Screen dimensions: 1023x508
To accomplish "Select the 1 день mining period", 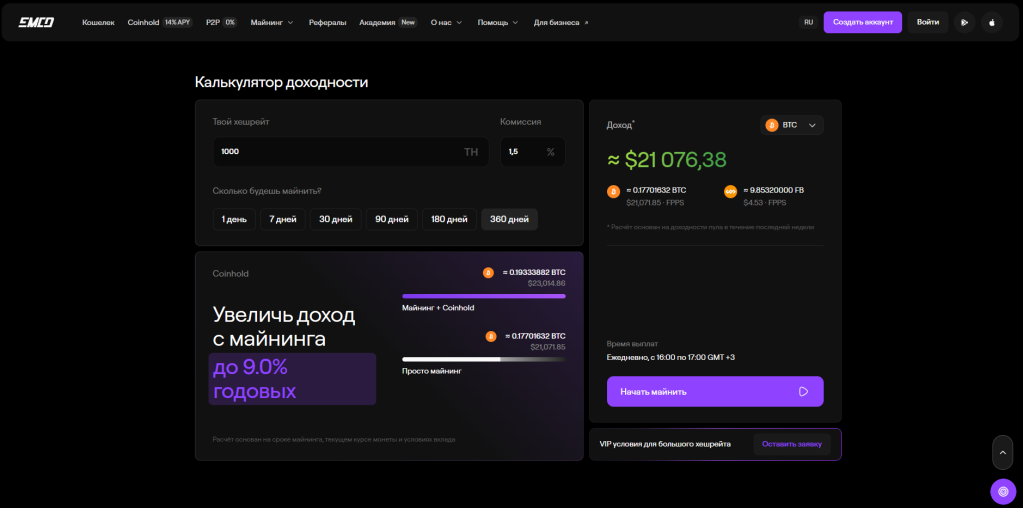I will [234, 219].
